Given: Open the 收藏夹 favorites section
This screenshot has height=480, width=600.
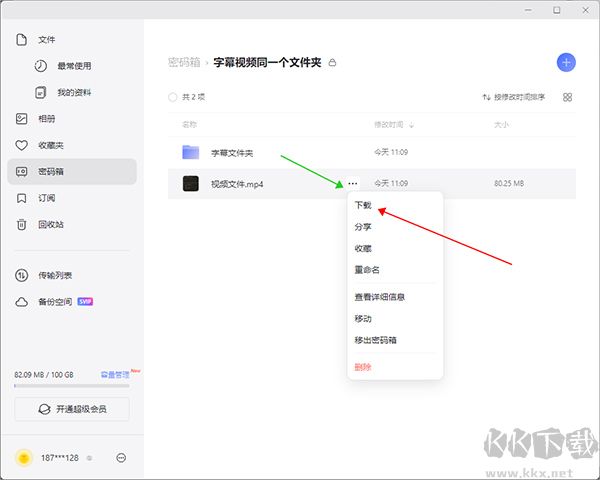Looking at the screenshot, I should (x=50, y=145).
